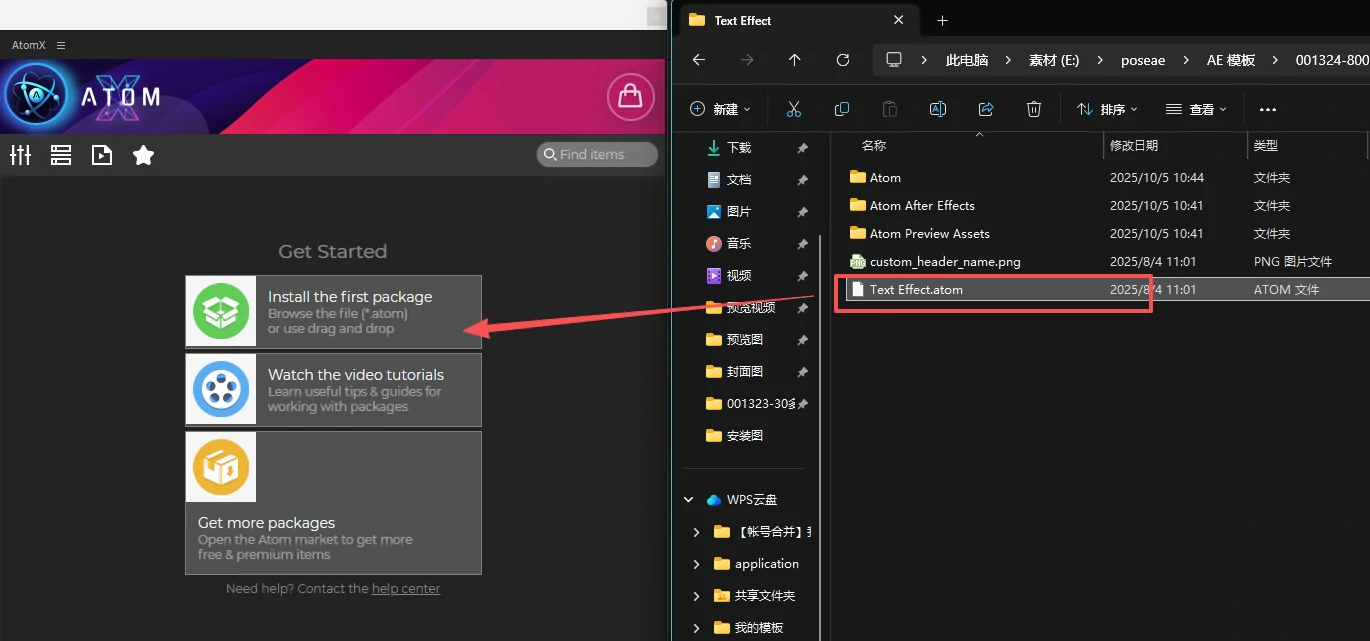This screenshot has width=1370, height=641.
Task: Expand the 共享文件夹 node
Action: click(697, 595)
